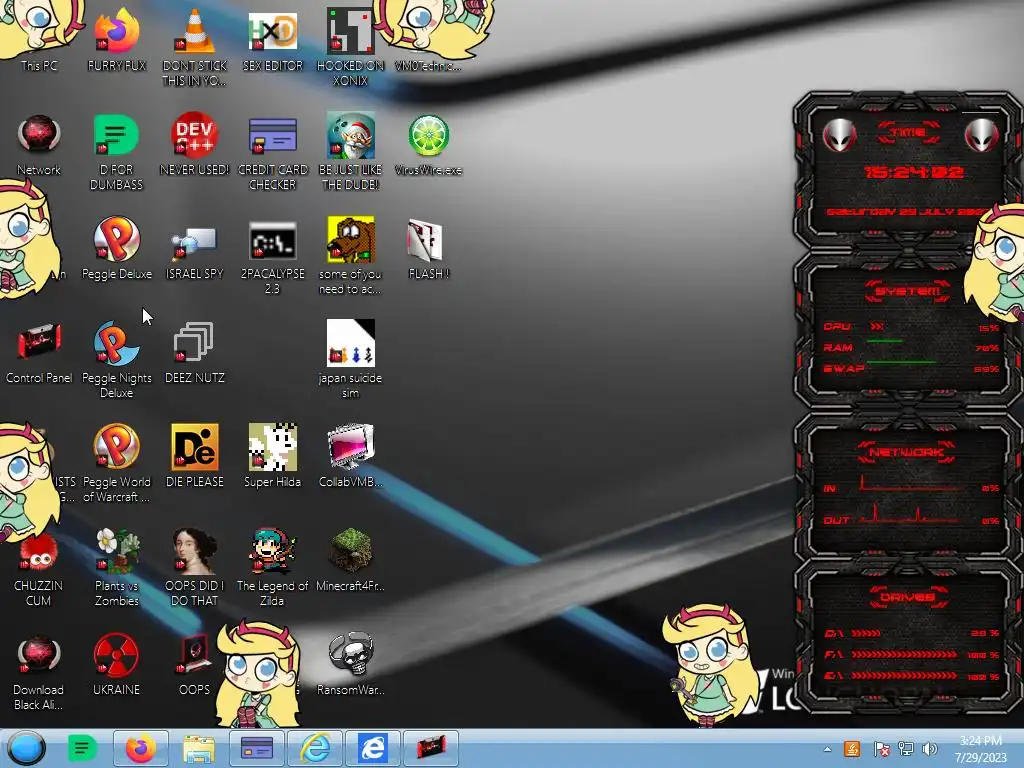Screen dimensions: 1024x768
Task: Select CREDIT CARD CHECKER icon
Action: click(272, 152)
